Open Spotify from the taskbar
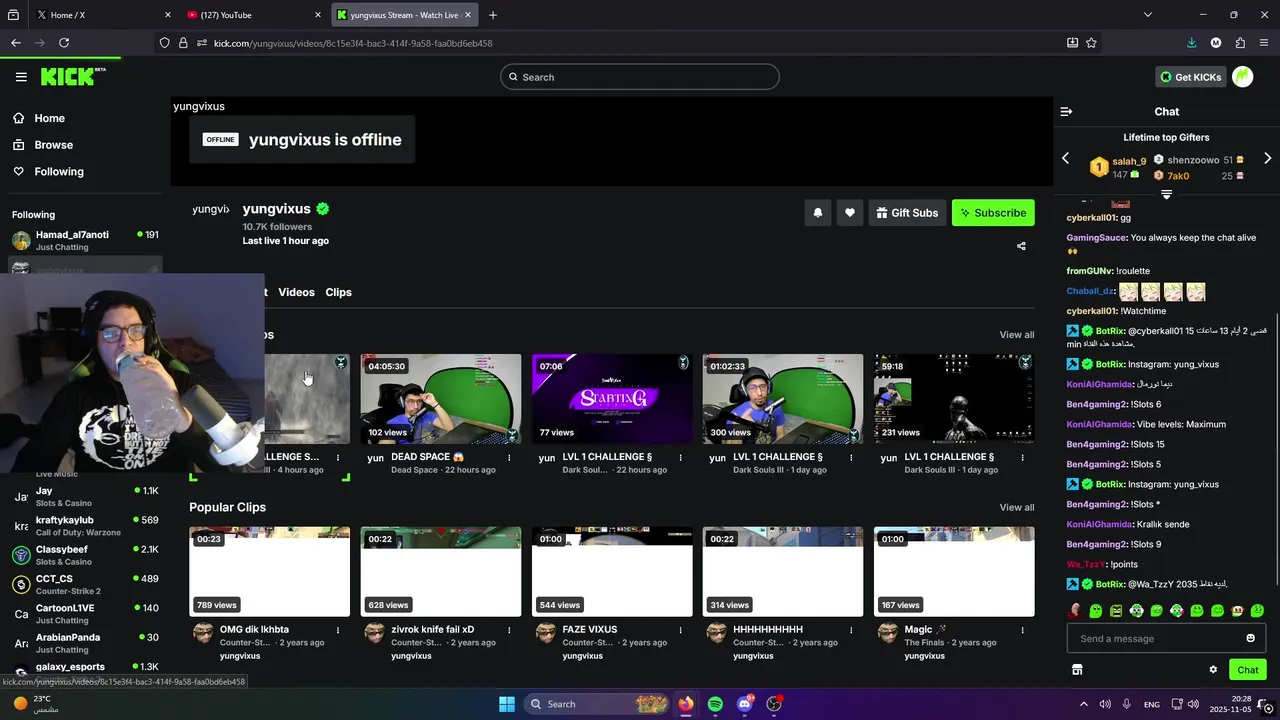Screen dimensions: 1280x720 pos(715,704)
